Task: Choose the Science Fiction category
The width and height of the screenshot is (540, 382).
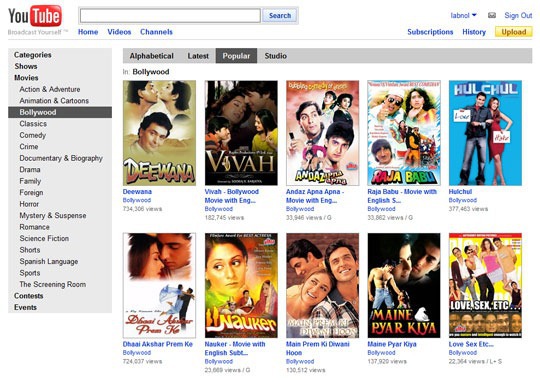Action: coord(44,238)
